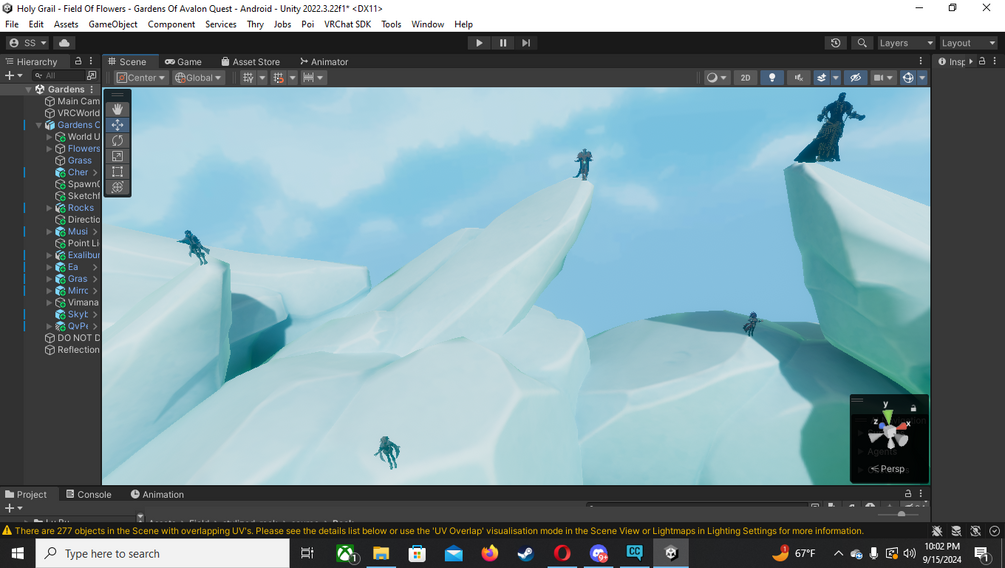Open the Layout dropdown
This screenshot has width=1005, height=568.
pos(968,43)
